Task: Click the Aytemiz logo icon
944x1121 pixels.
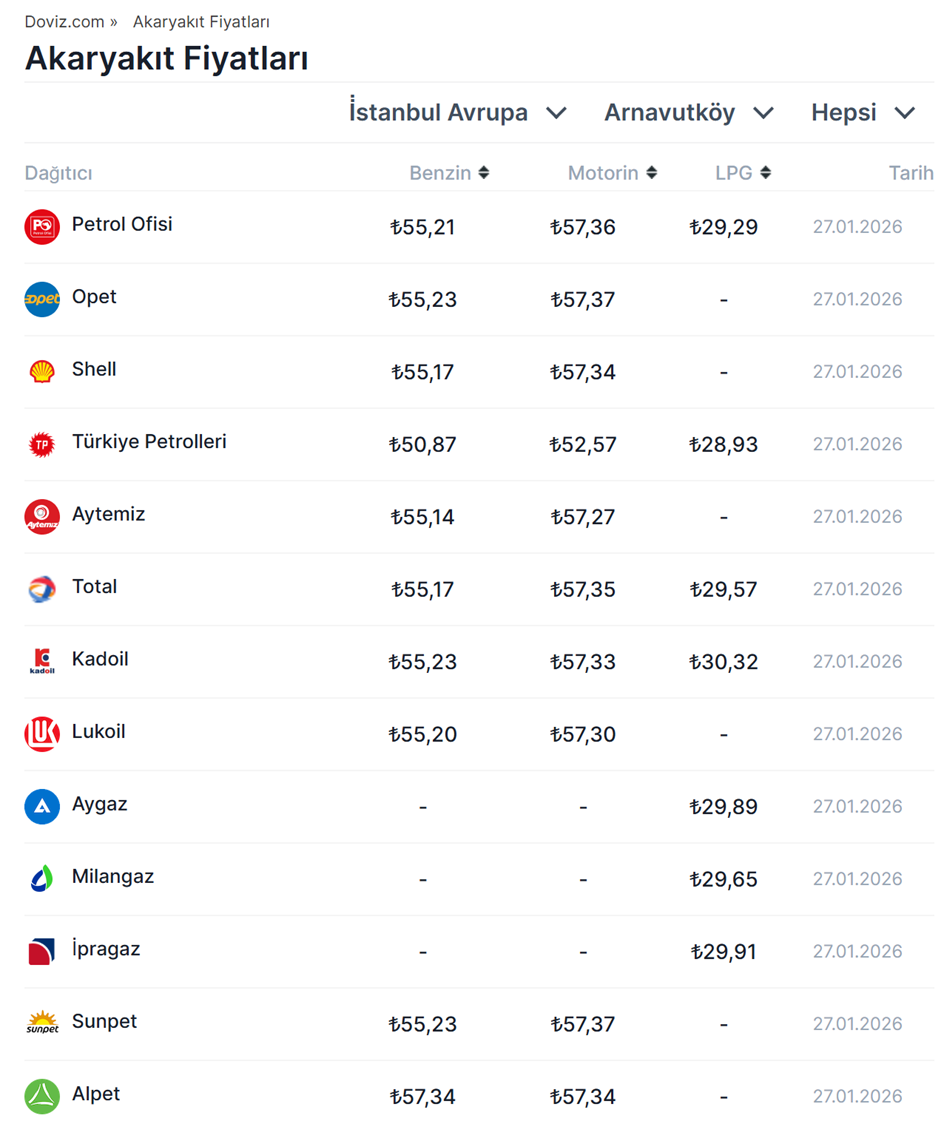Action: pos(42,517)
